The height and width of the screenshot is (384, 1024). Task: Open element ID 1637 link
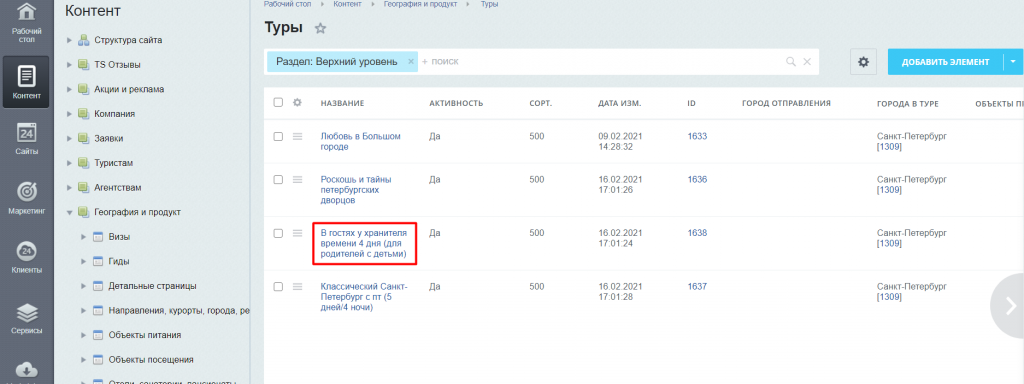point(697,286)
